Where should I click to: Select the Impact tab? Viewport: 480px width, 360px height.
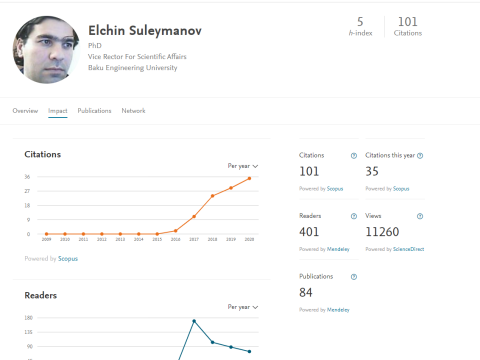click(x=58, y=111)
